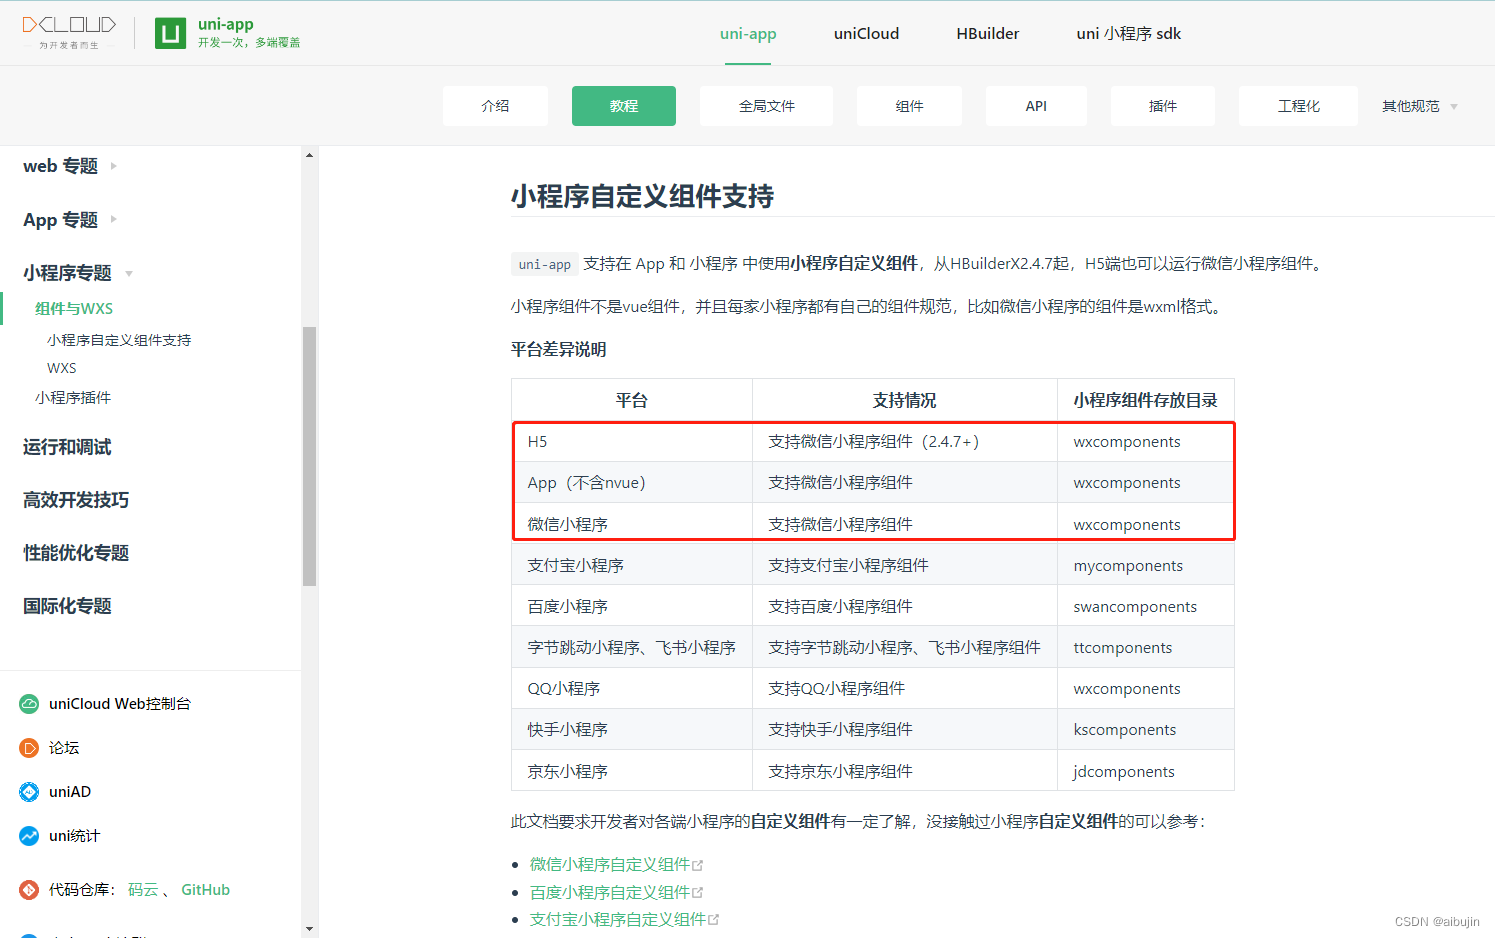The image size is (1495, 938).
Task: Click external link icon after 微信小程序自定义组件
Action: 698,865
